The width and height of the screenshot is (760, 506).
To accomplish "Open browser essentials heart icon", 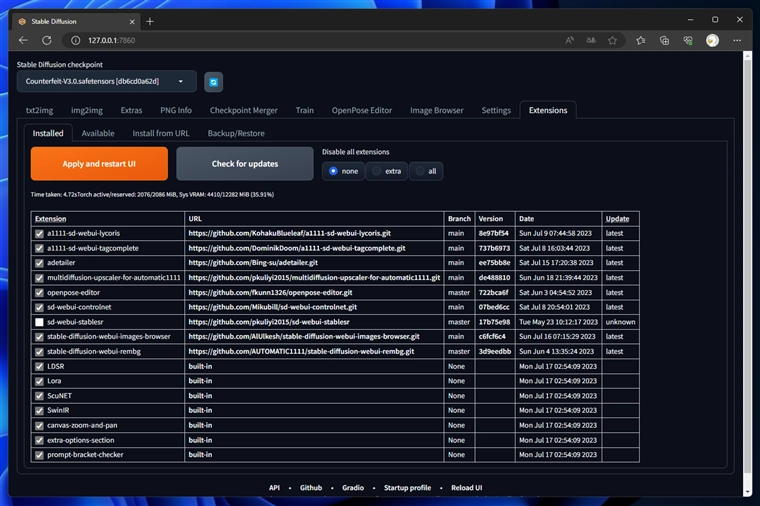I will click(688, 40).
